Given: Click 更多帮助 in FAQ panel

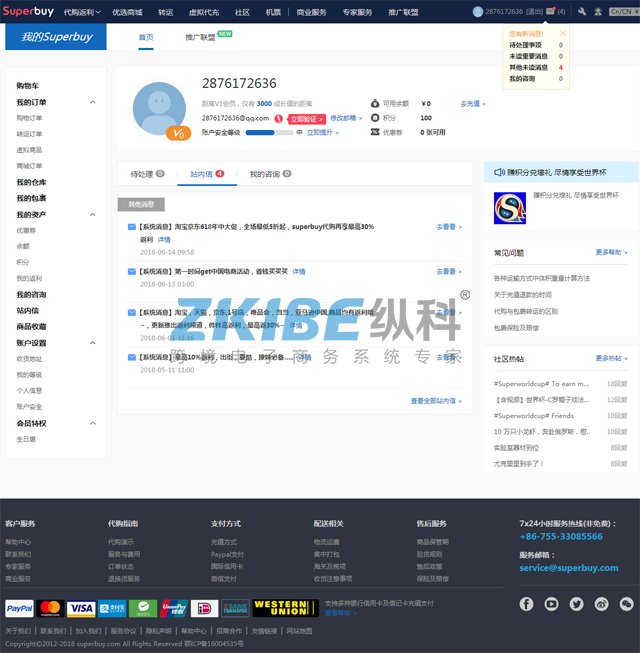Looking at the screenshot, I should pos(611,252).
